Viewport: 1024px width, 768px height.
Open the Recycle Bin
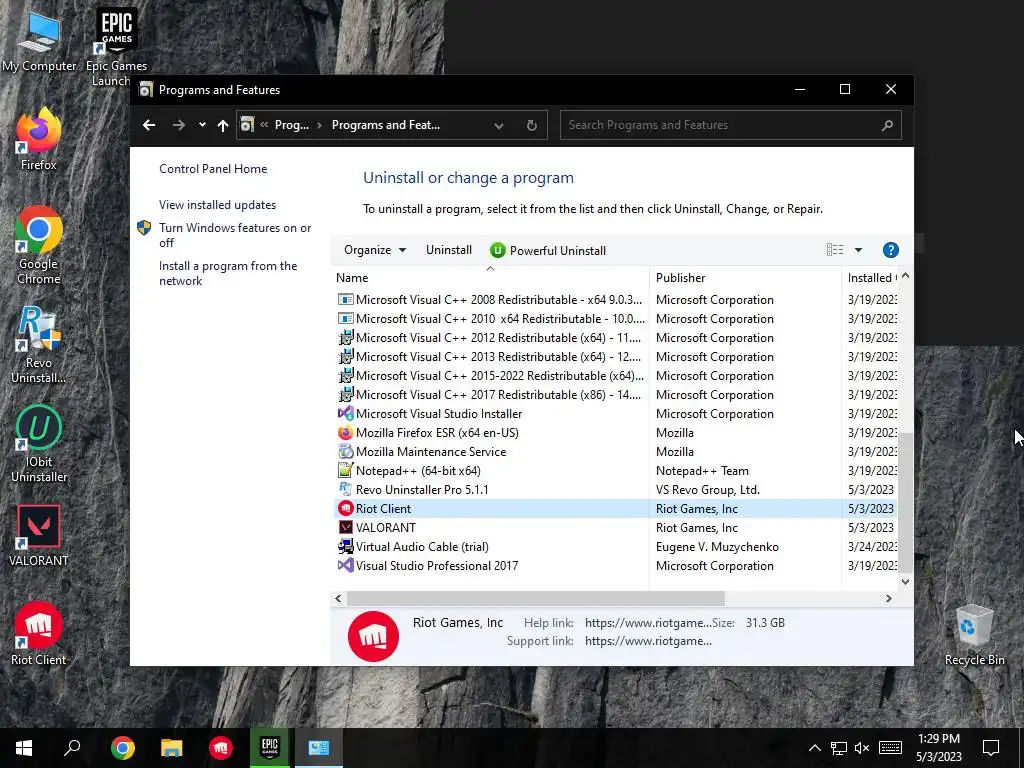point(974,635)
